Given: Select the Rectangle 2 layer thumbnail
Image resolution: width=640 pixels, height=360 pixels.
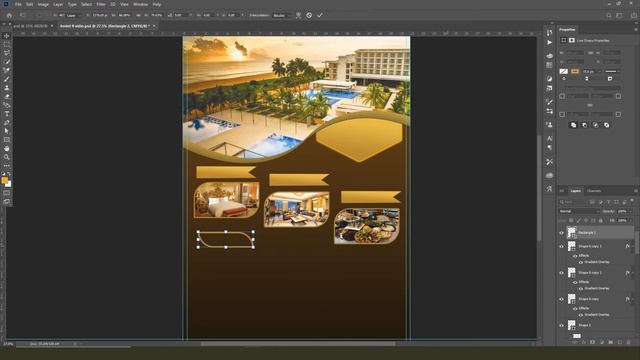Looking at the screenshot, I should tap(571, 233).
